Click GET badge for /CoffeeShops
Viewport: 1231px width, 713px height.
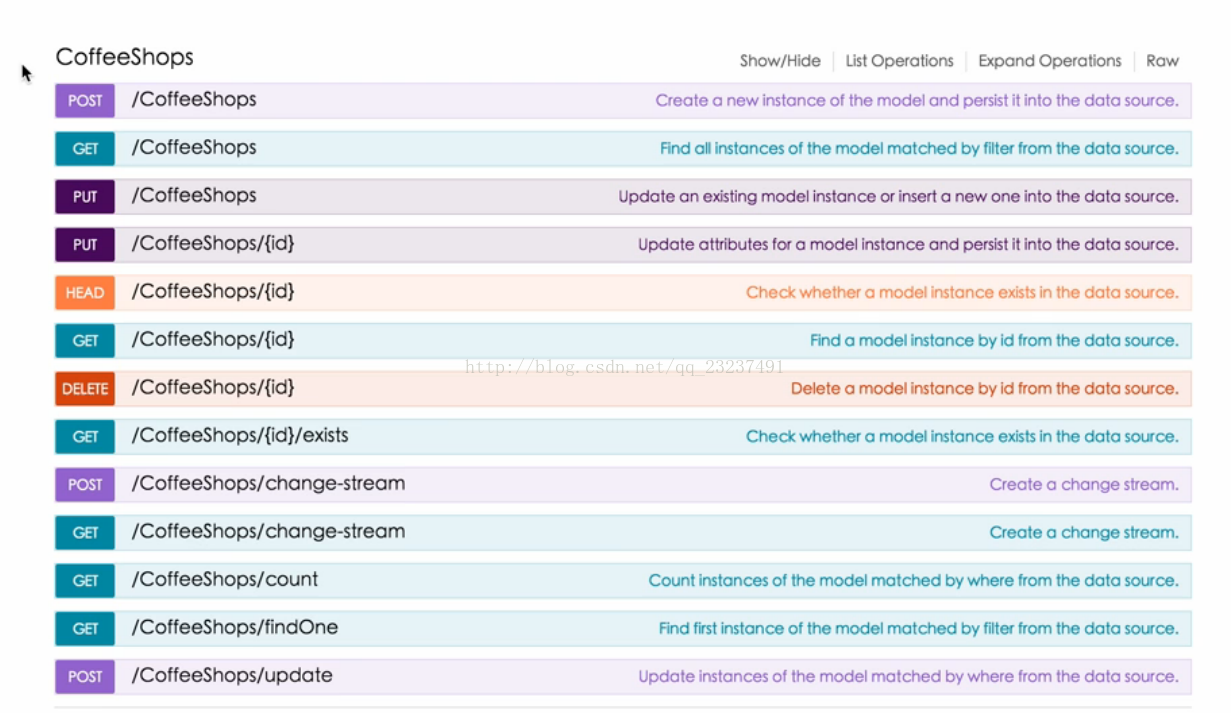click(x=85, y=148)
